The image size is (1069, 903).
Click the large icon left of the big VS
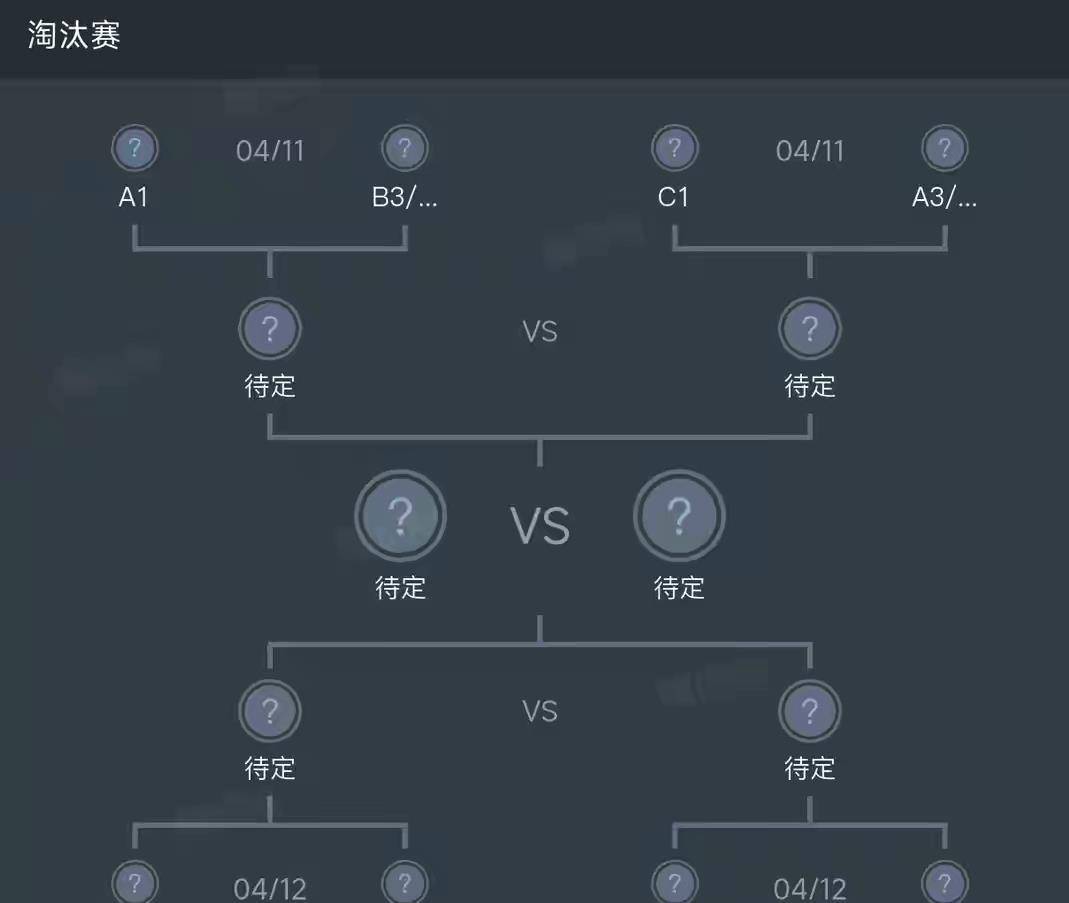click(x=400, y=516)
